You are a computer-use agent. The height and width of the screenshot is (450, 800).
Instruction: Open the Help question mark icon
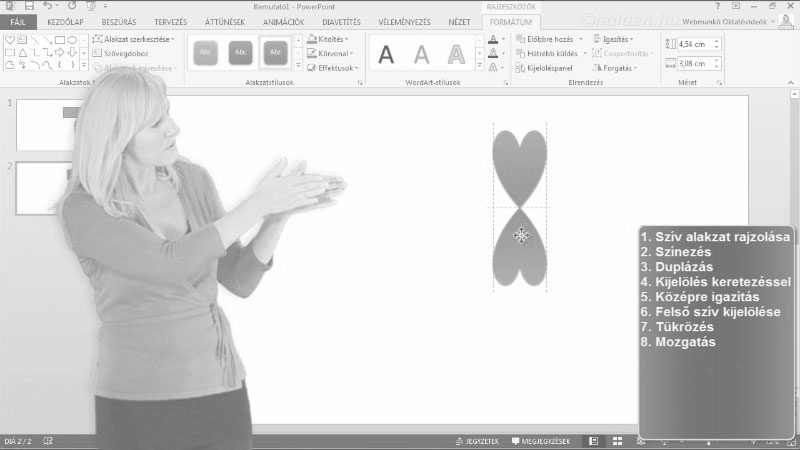[717, 6]
